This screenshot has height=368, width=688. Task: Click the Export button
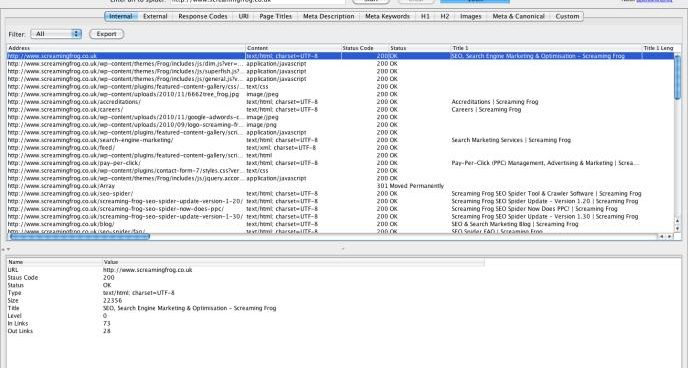click(x=107, y=34)
